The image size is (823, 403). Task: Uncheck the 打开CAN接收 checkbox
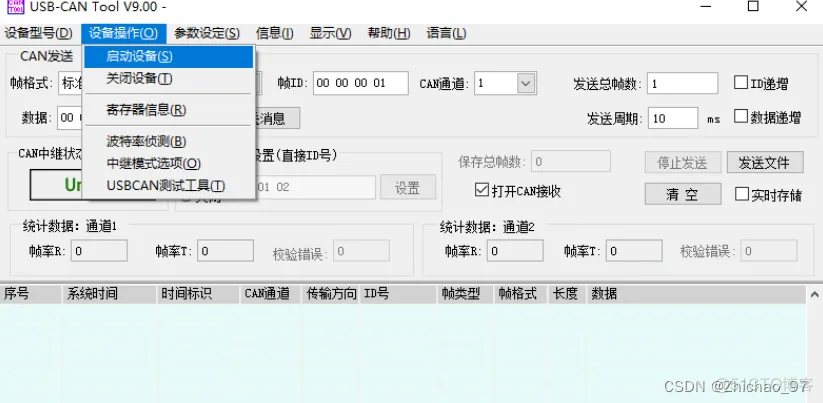pyautogui.click(x=481, y=190)
